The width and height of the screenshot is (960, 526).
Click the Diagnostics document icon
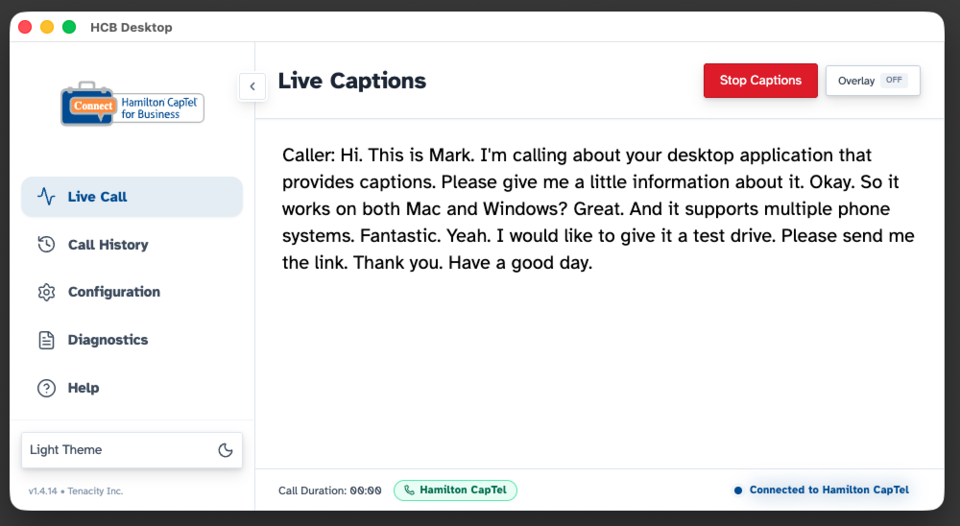(47, 340)
